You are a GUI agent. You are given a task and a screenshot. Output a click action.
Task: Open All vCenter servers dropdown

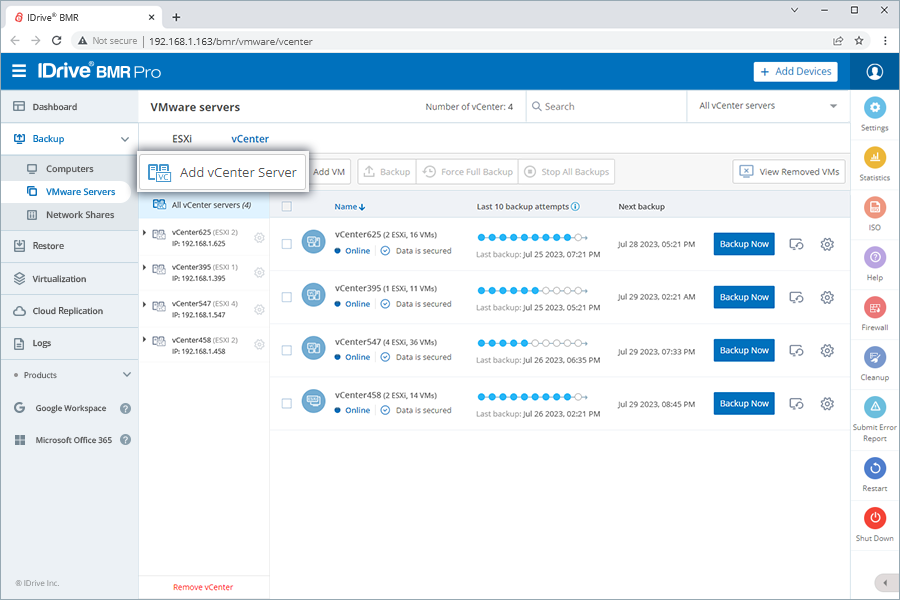[768, 106]
